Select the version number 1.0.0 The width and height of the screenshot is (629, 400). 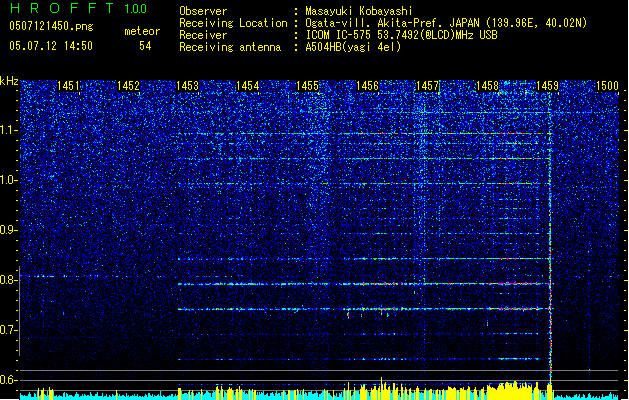coord(136,9)
